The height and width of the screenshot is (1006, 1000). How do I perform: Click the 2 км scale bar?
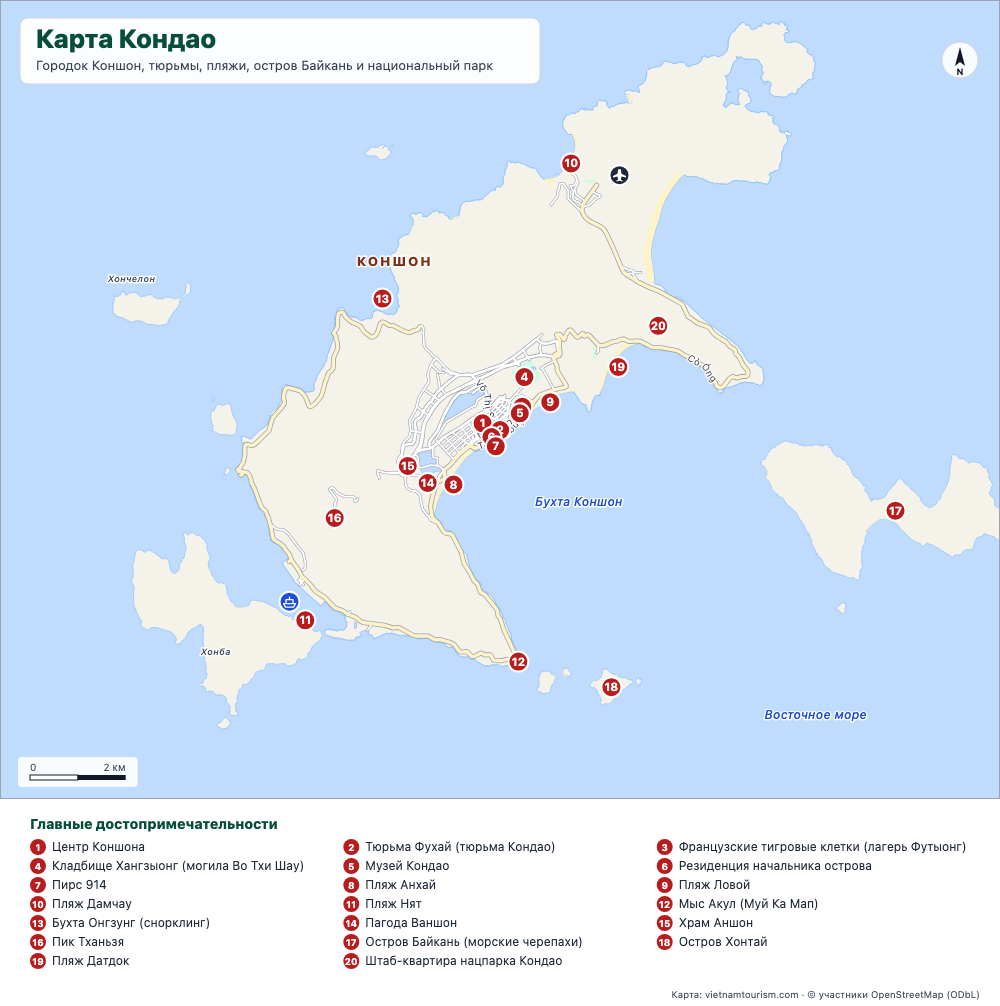pos(78,772)
